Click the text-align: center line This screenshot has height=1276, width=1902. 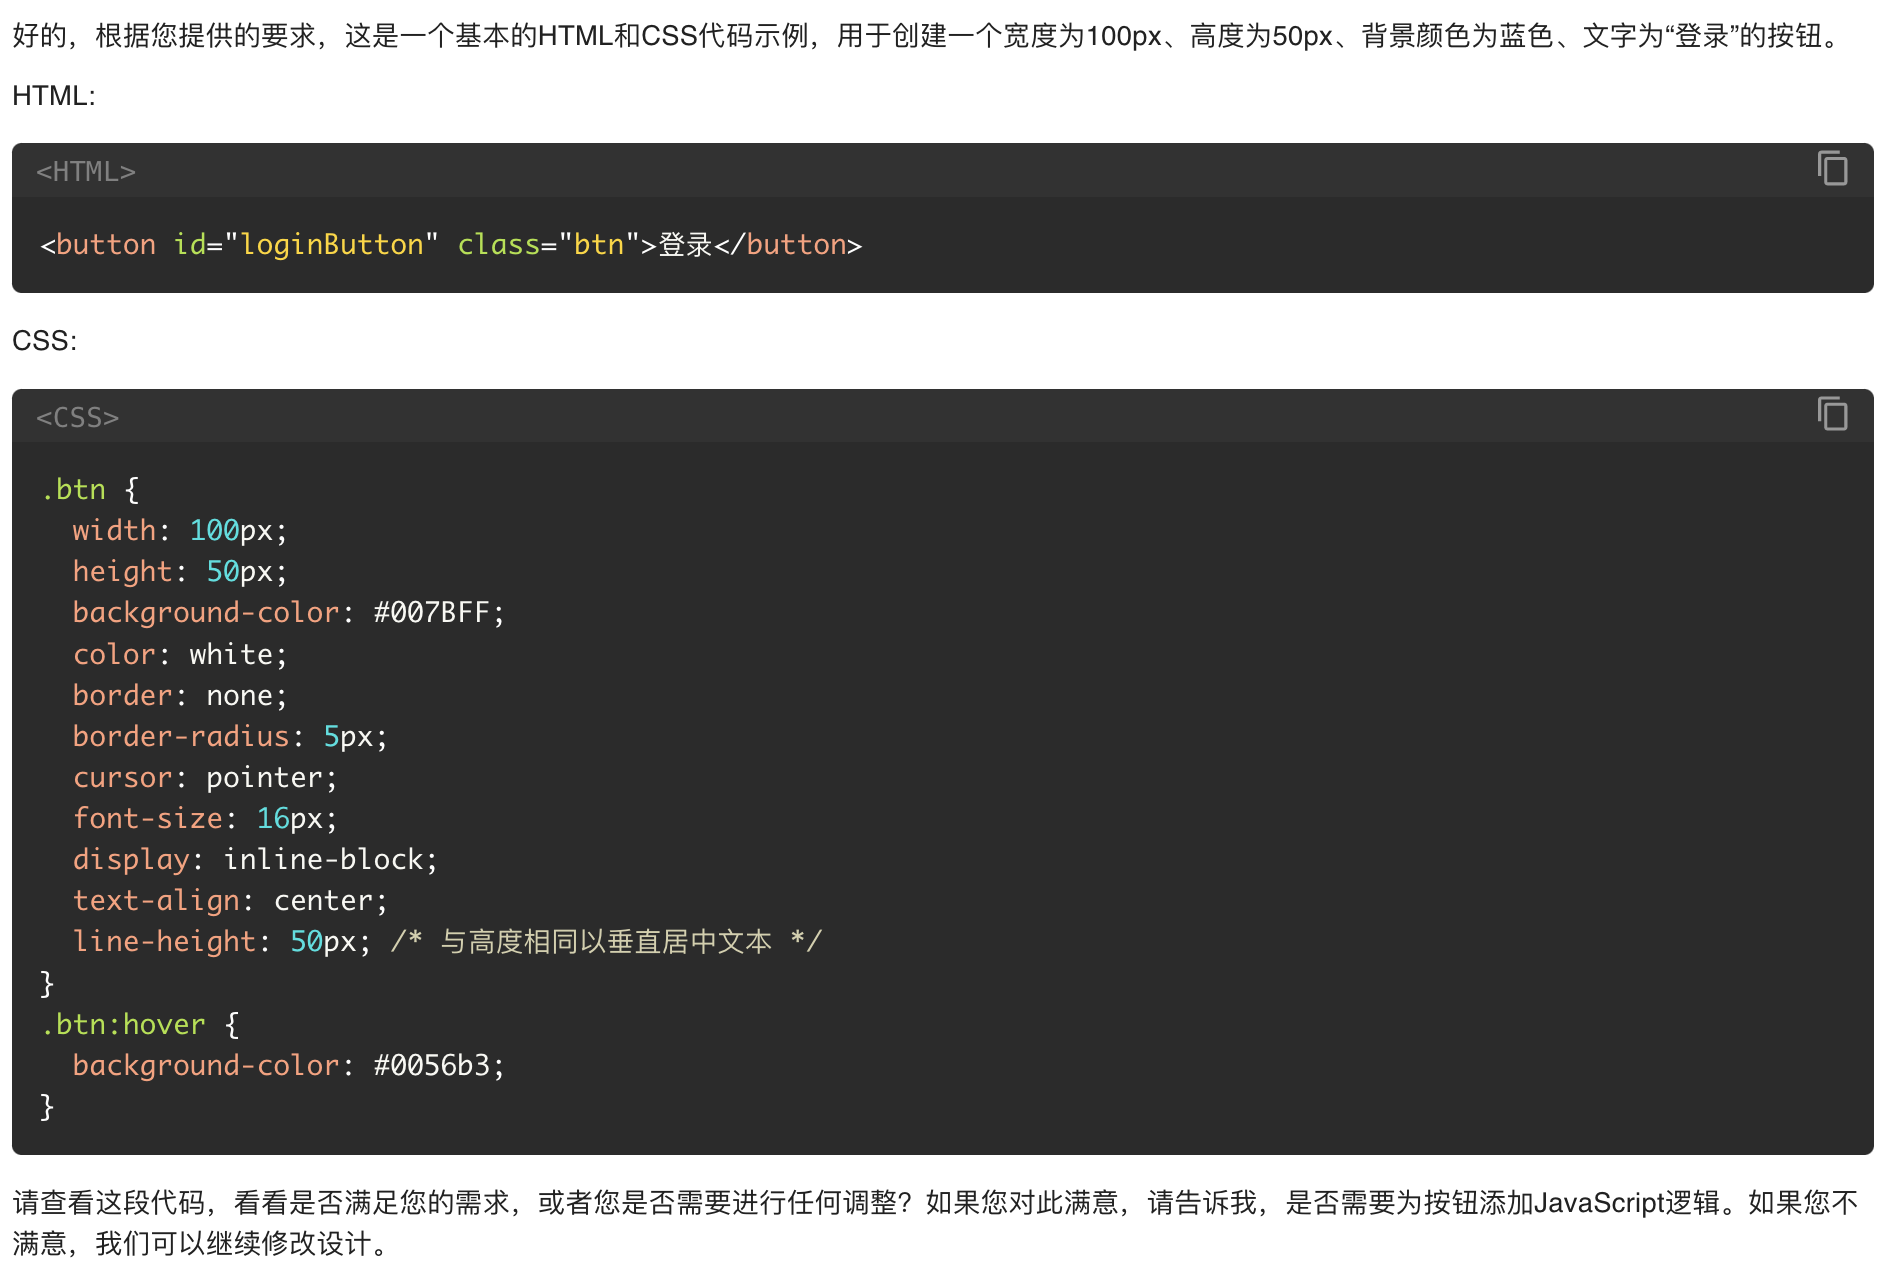tap(230, 900)
